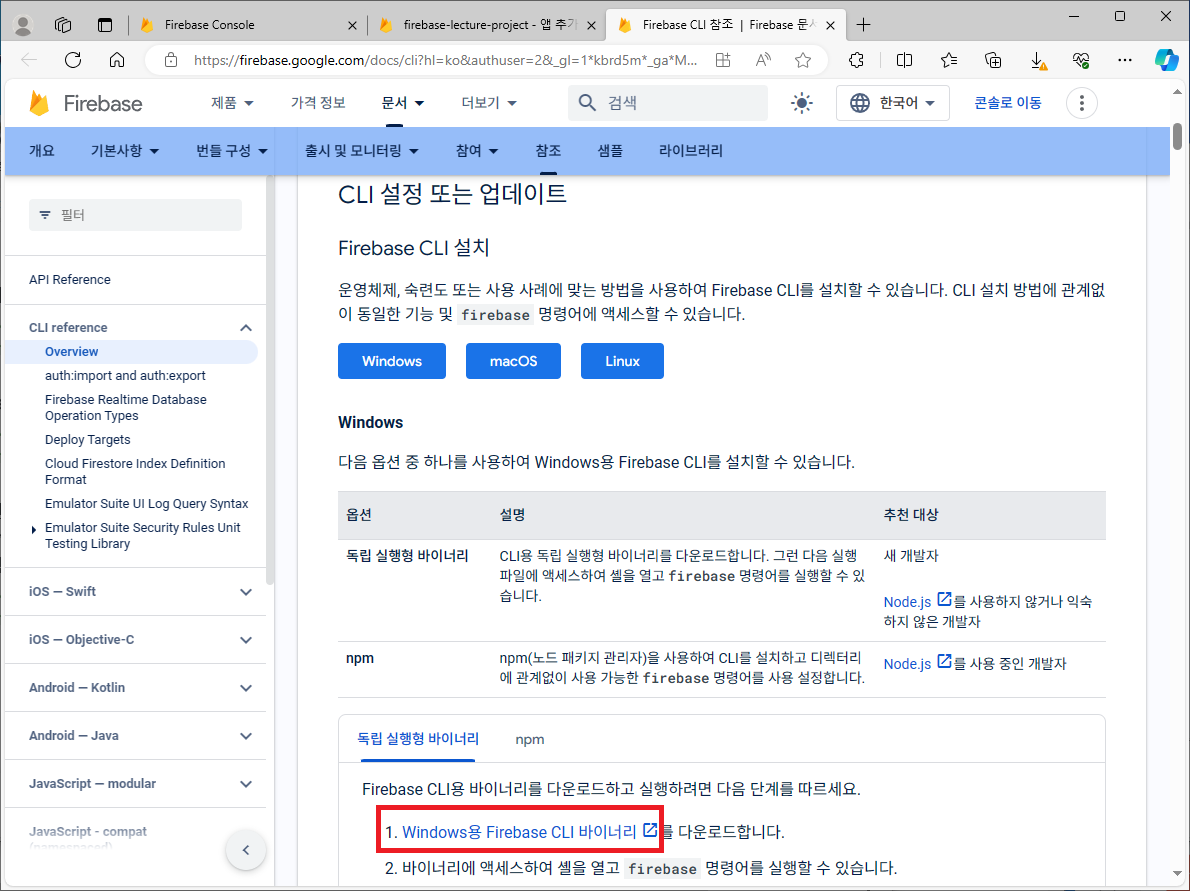Viewport: 1190px width, 891px height.
Task: Open the Downloads icon with warning
Action: click(1038, 61)
